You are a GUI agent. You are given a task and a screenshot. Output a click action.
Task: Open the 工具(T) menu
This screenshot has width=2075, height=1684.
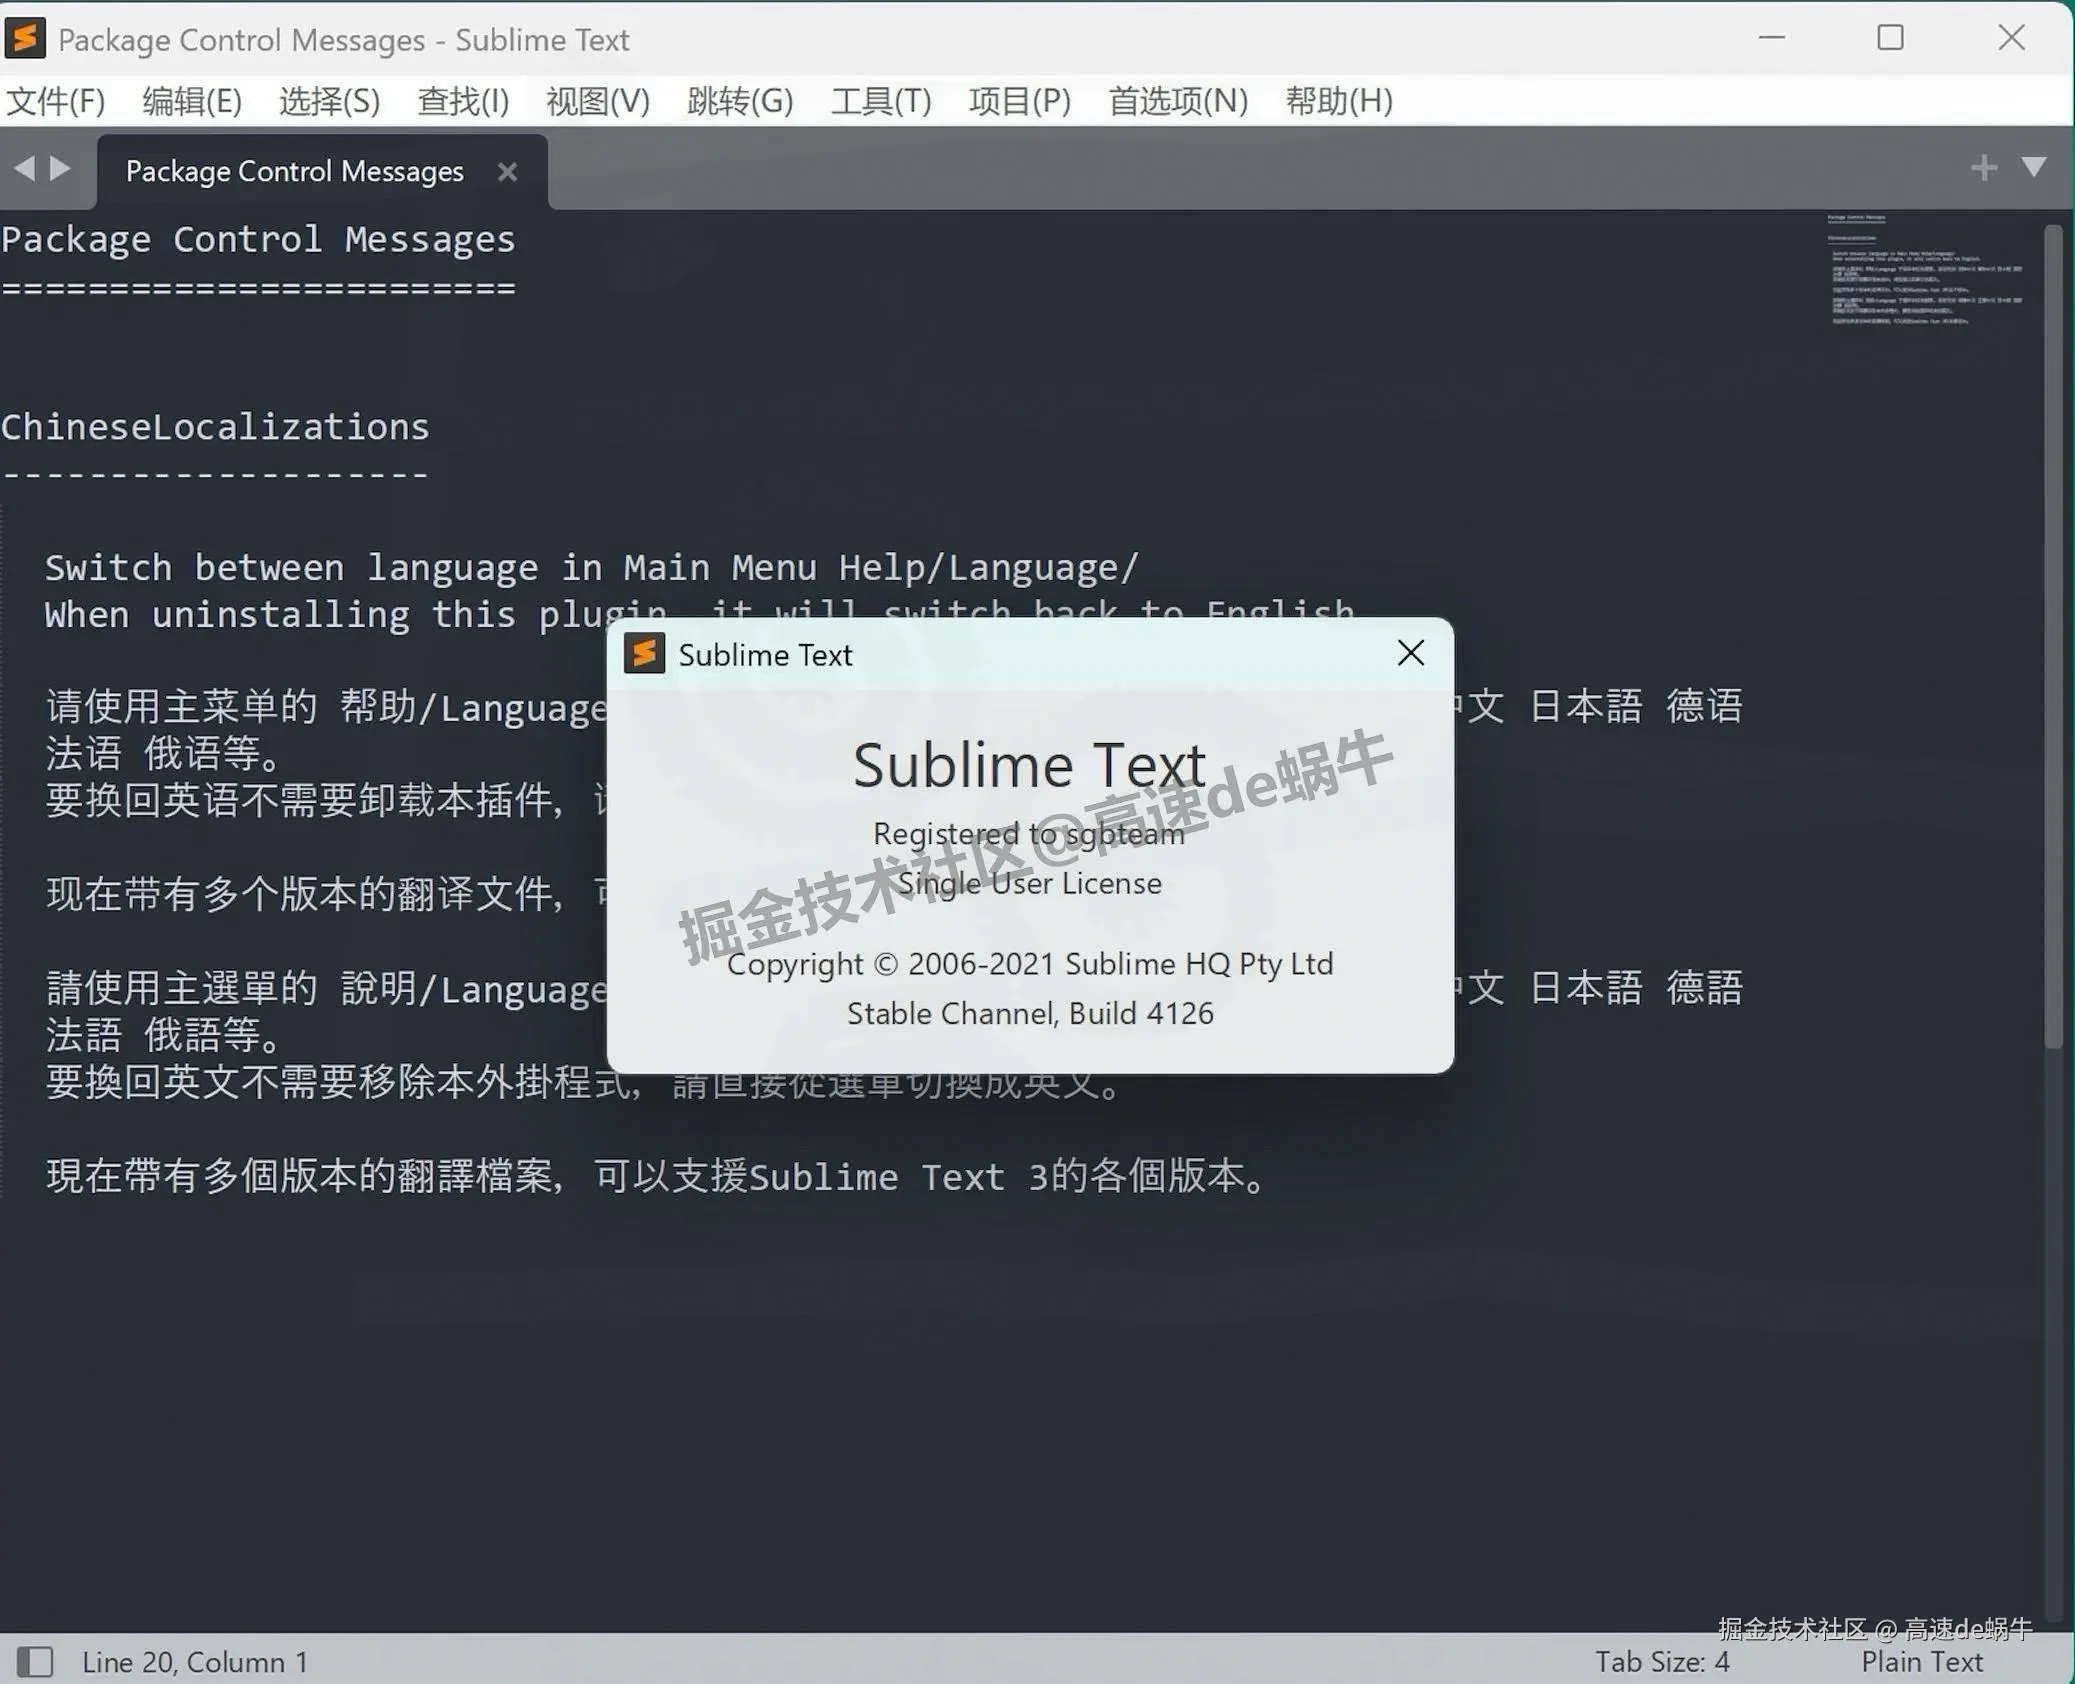[881, 101]
